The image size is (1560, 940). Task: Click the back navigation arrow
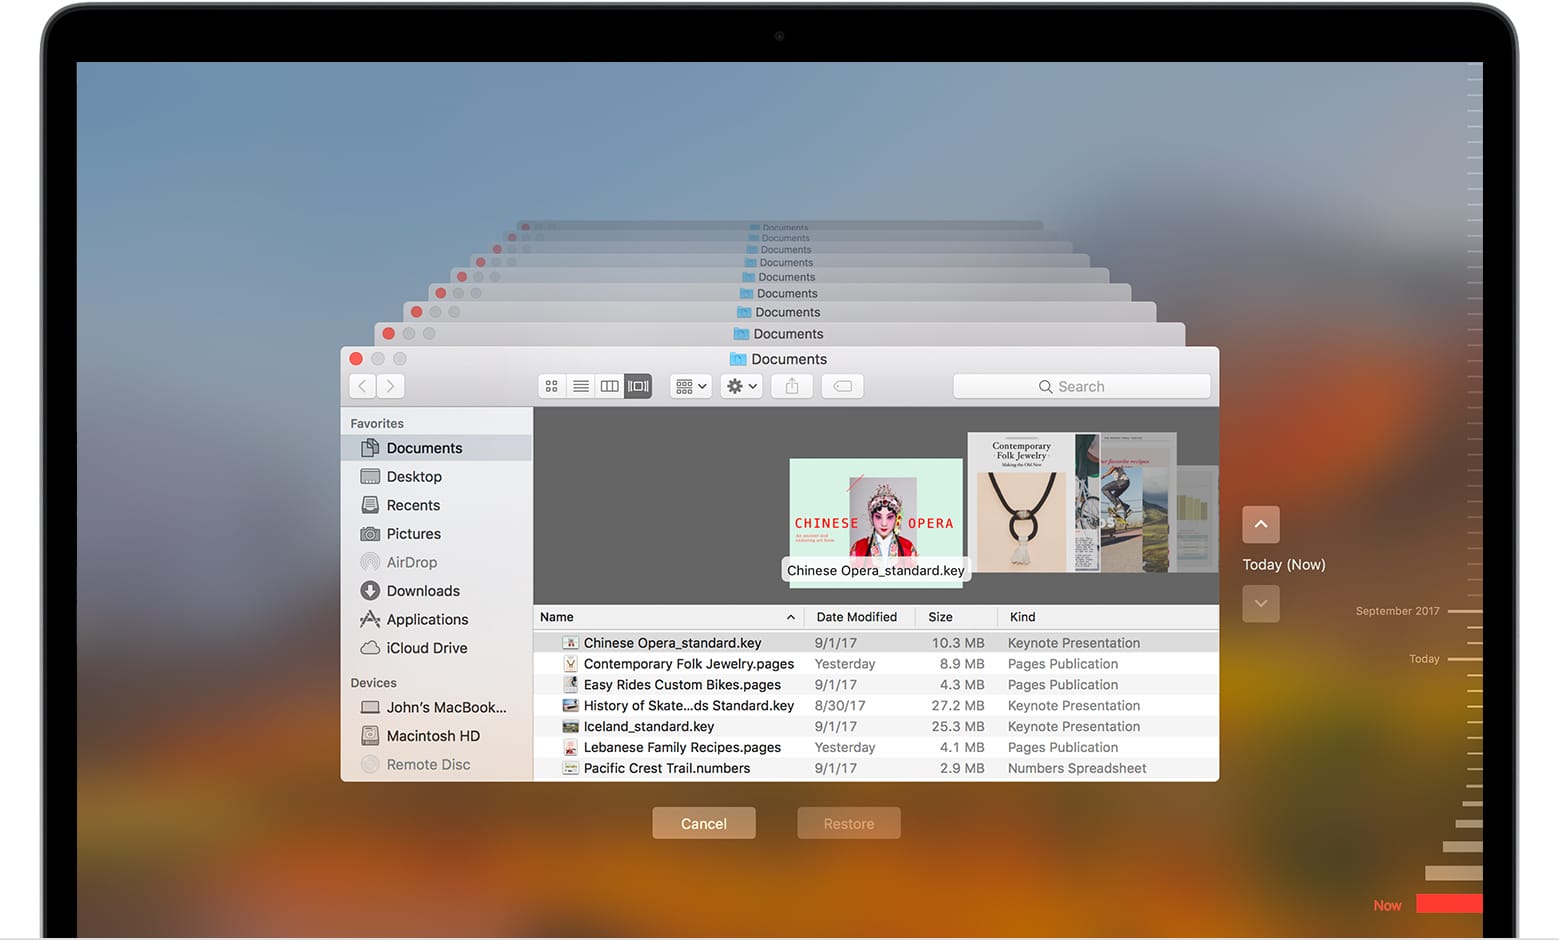361,386
